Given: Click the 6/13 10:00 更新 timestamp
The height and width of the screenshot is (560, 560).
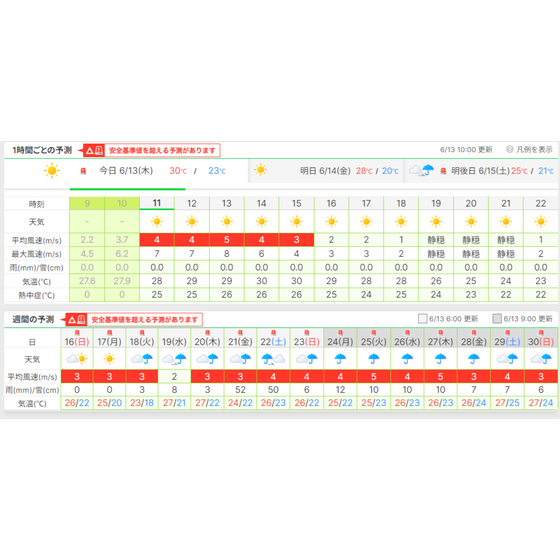Looking at the screenshot, I should (466, 149).
